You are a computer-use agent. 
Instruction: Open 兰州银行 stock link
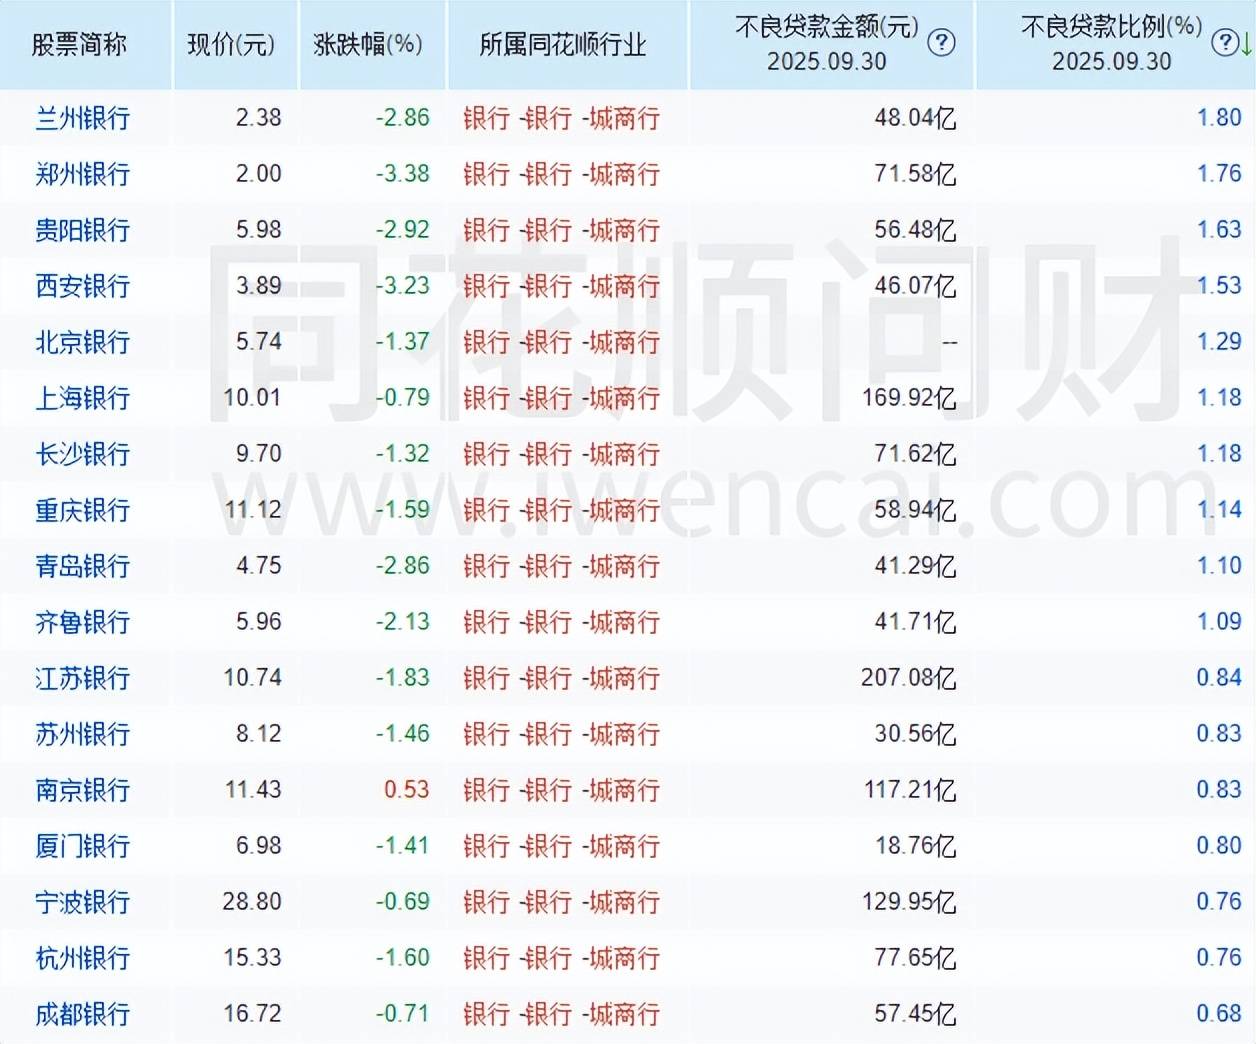coord(83,118)
